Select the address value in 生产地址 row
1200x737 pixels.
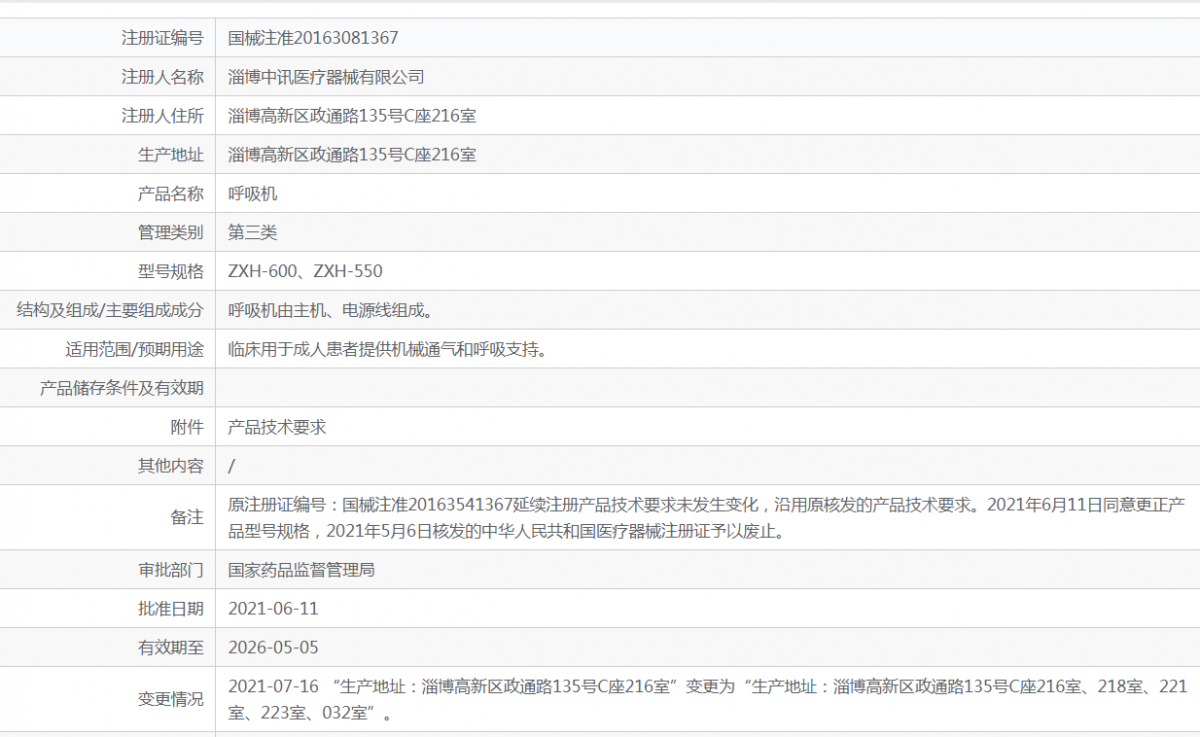pyautogui.click(x=352, y=155)
